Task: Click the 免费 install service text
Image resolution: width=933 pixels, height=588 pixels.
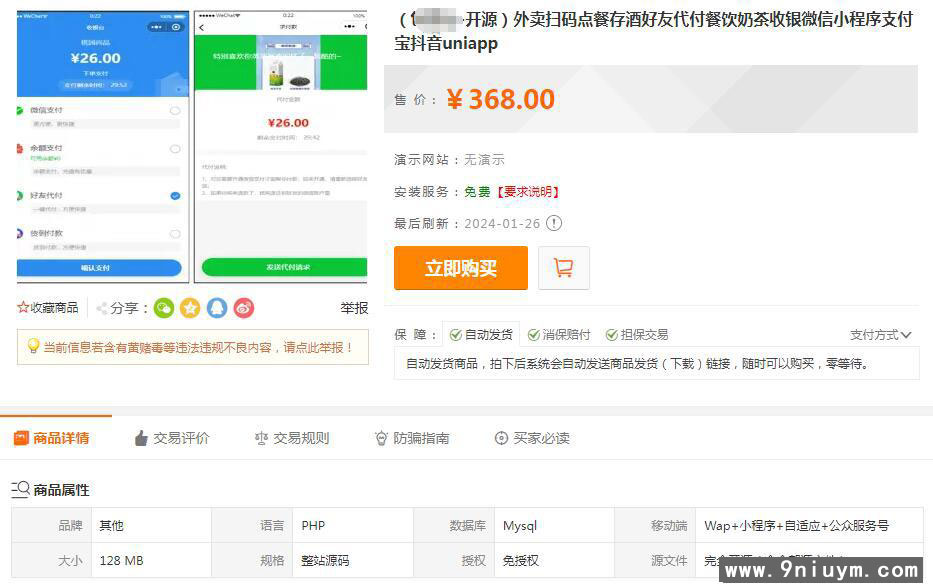Action: tap(477, 192)
